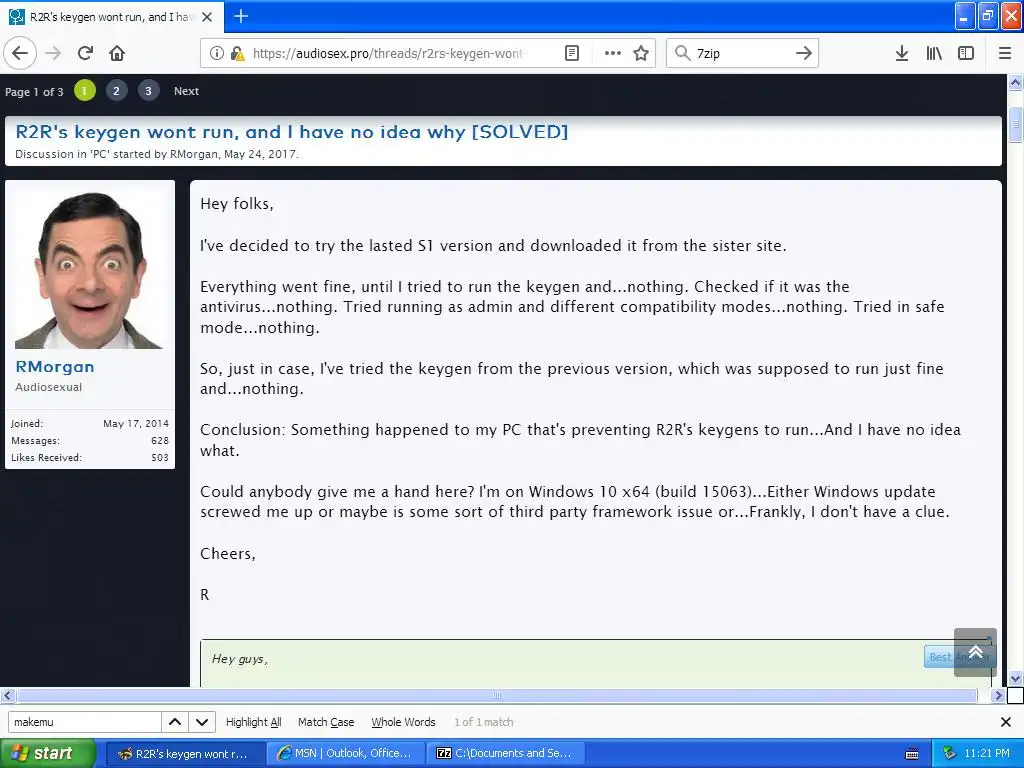Open page actions three-dot menu

coord(613,53)
